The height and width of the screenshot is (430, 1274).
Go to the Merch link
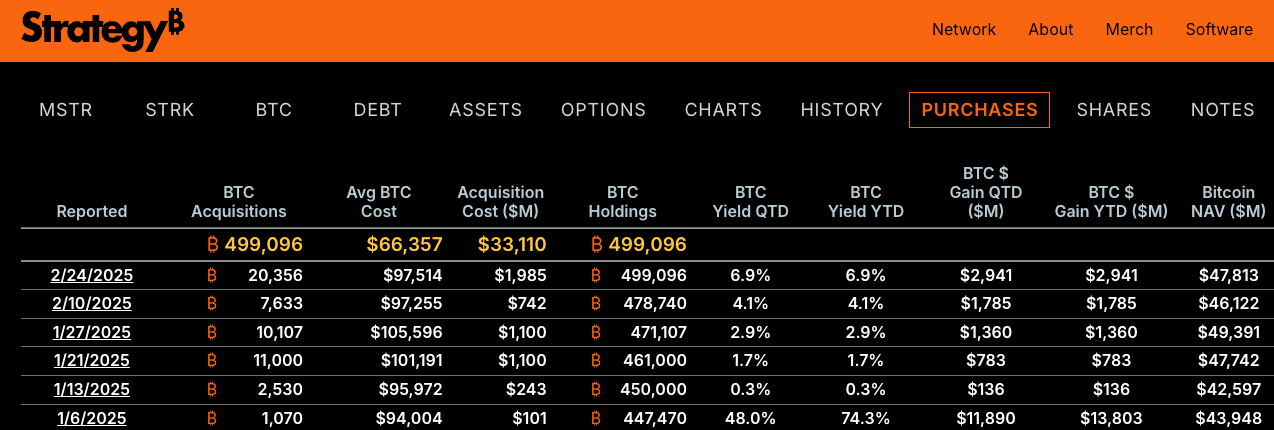pos(1129,29)
